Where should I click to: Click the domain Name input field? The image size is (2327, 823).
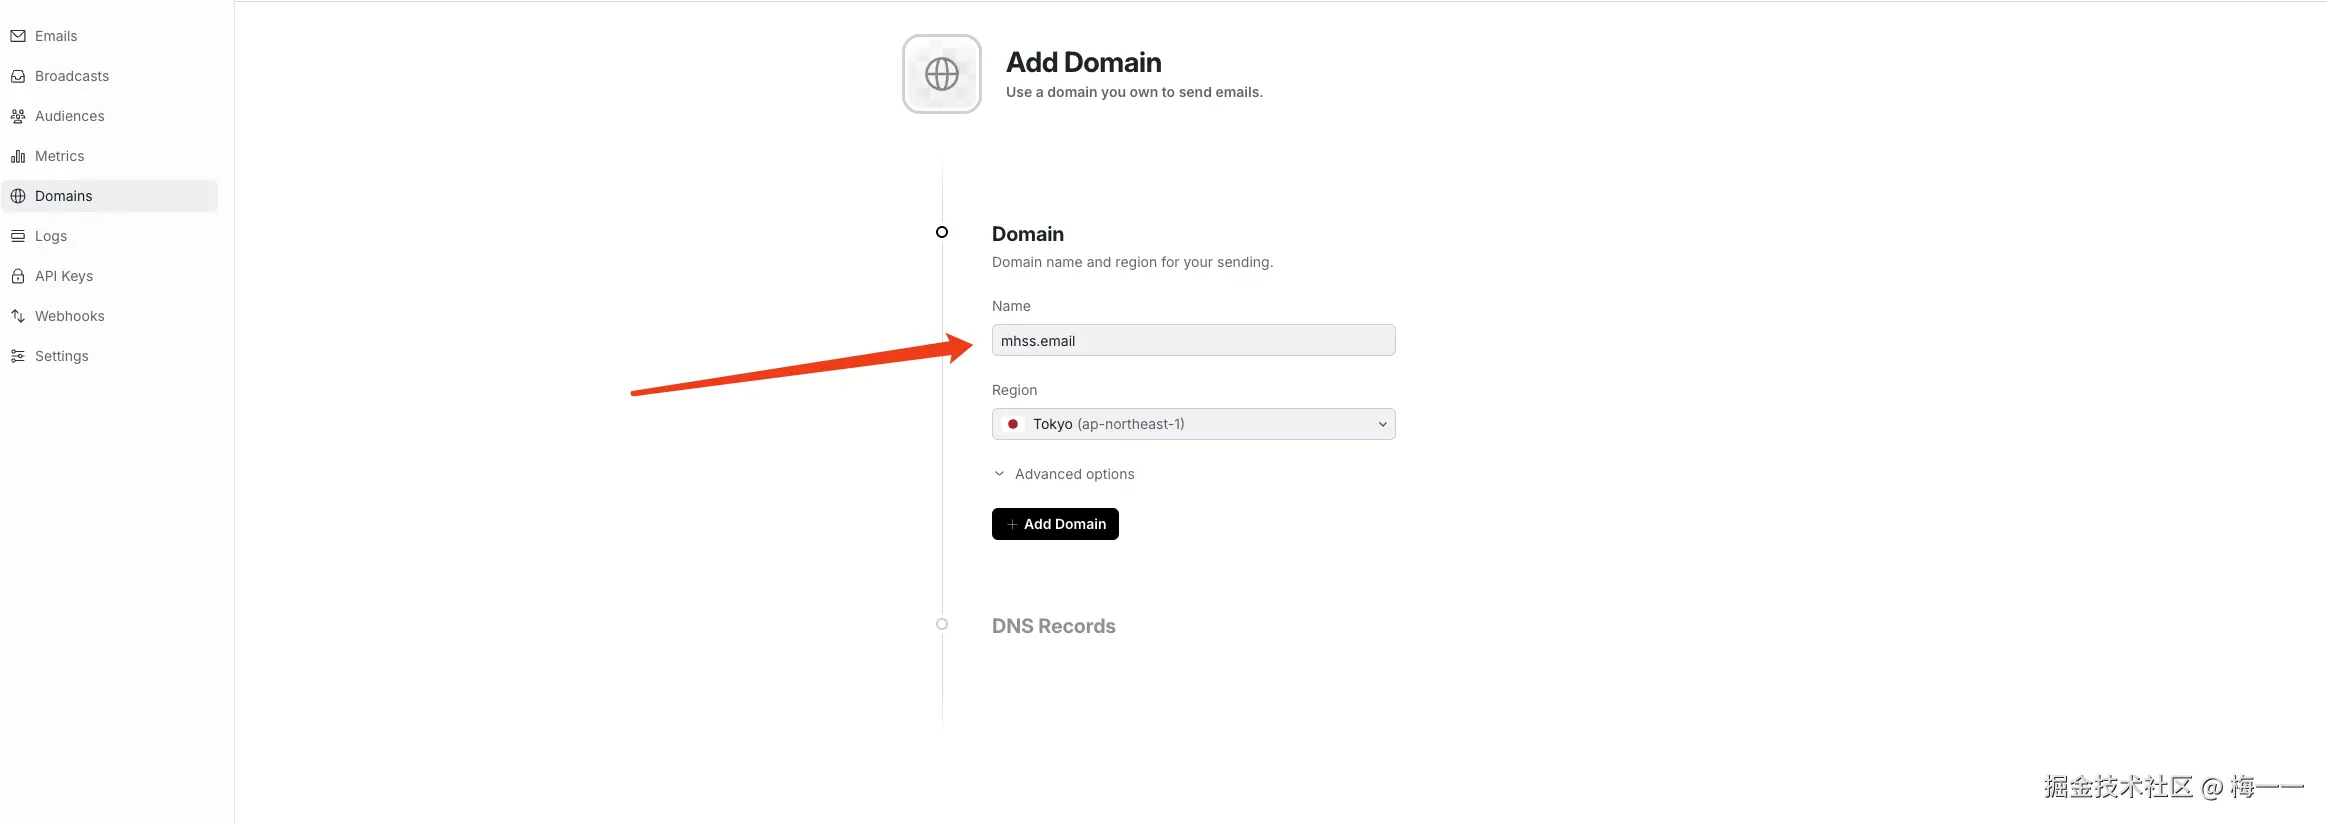point(1192,340)
